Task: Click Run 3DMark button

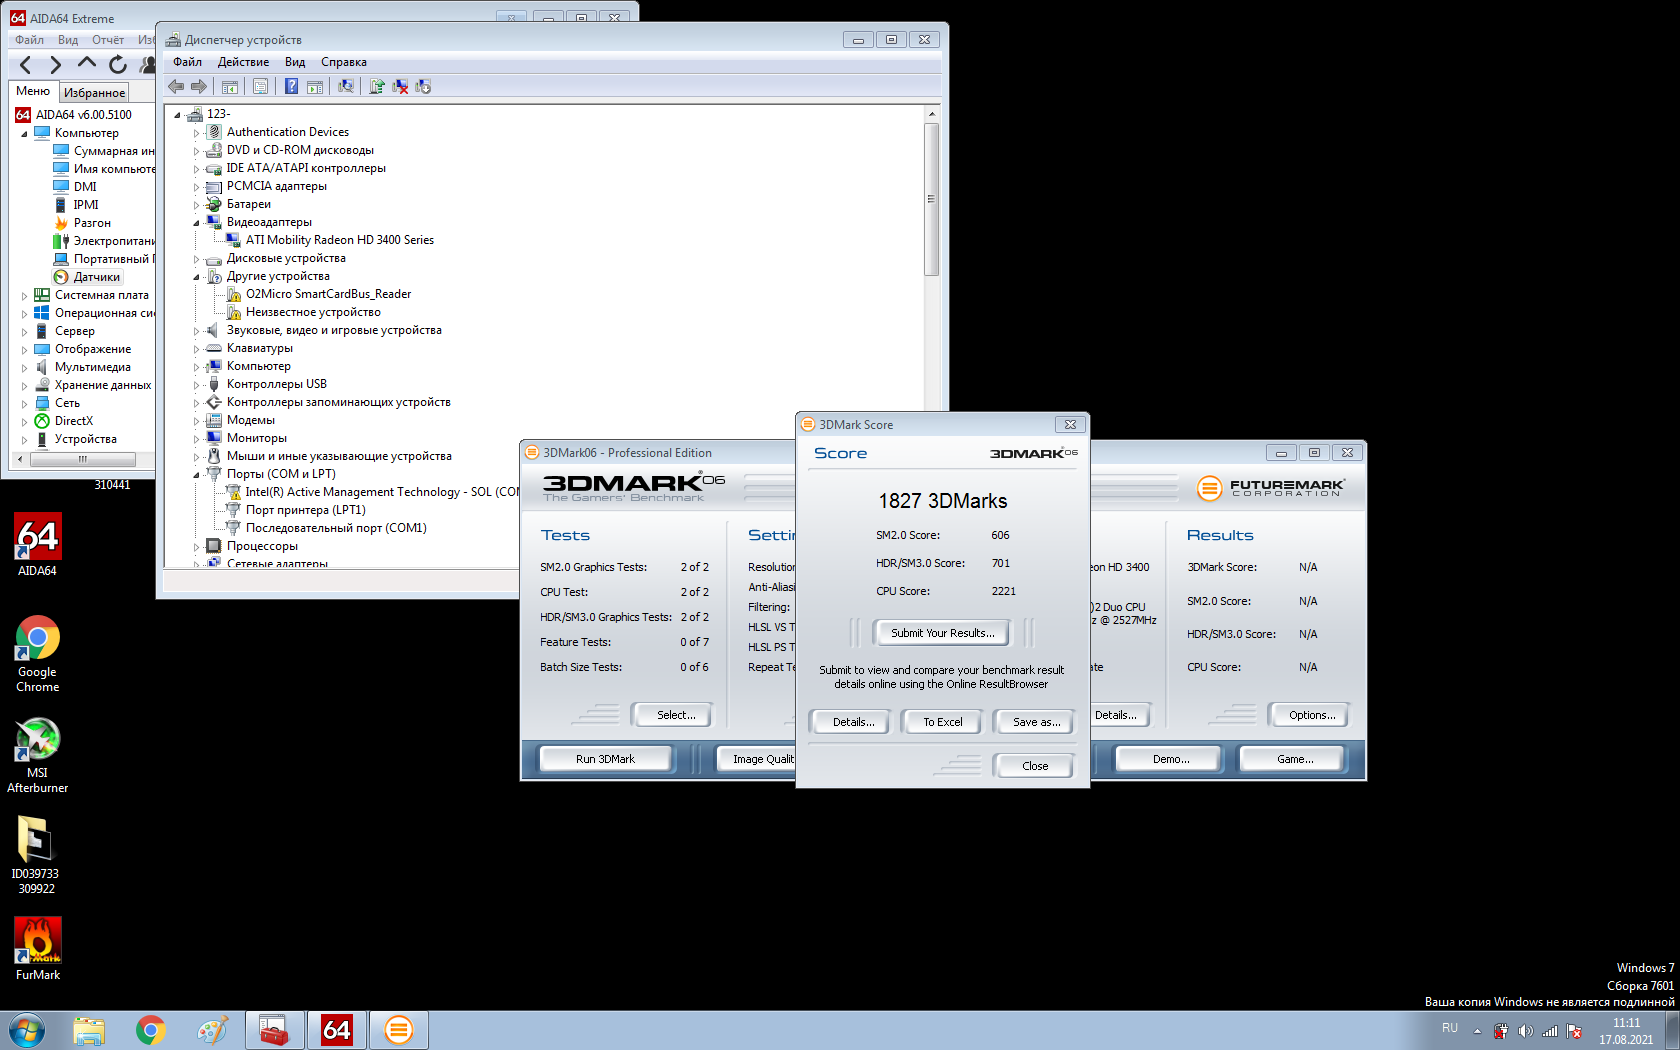Action: coord(605,759)
